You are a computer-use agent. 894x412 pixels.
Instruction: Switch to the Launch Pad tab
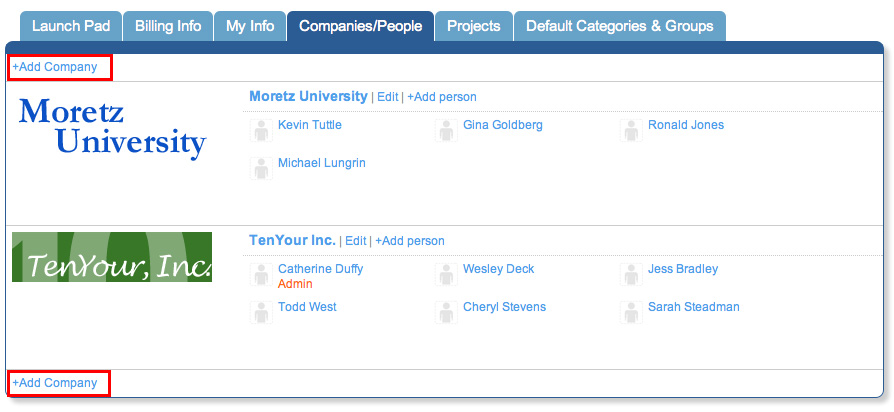point(71,26)
